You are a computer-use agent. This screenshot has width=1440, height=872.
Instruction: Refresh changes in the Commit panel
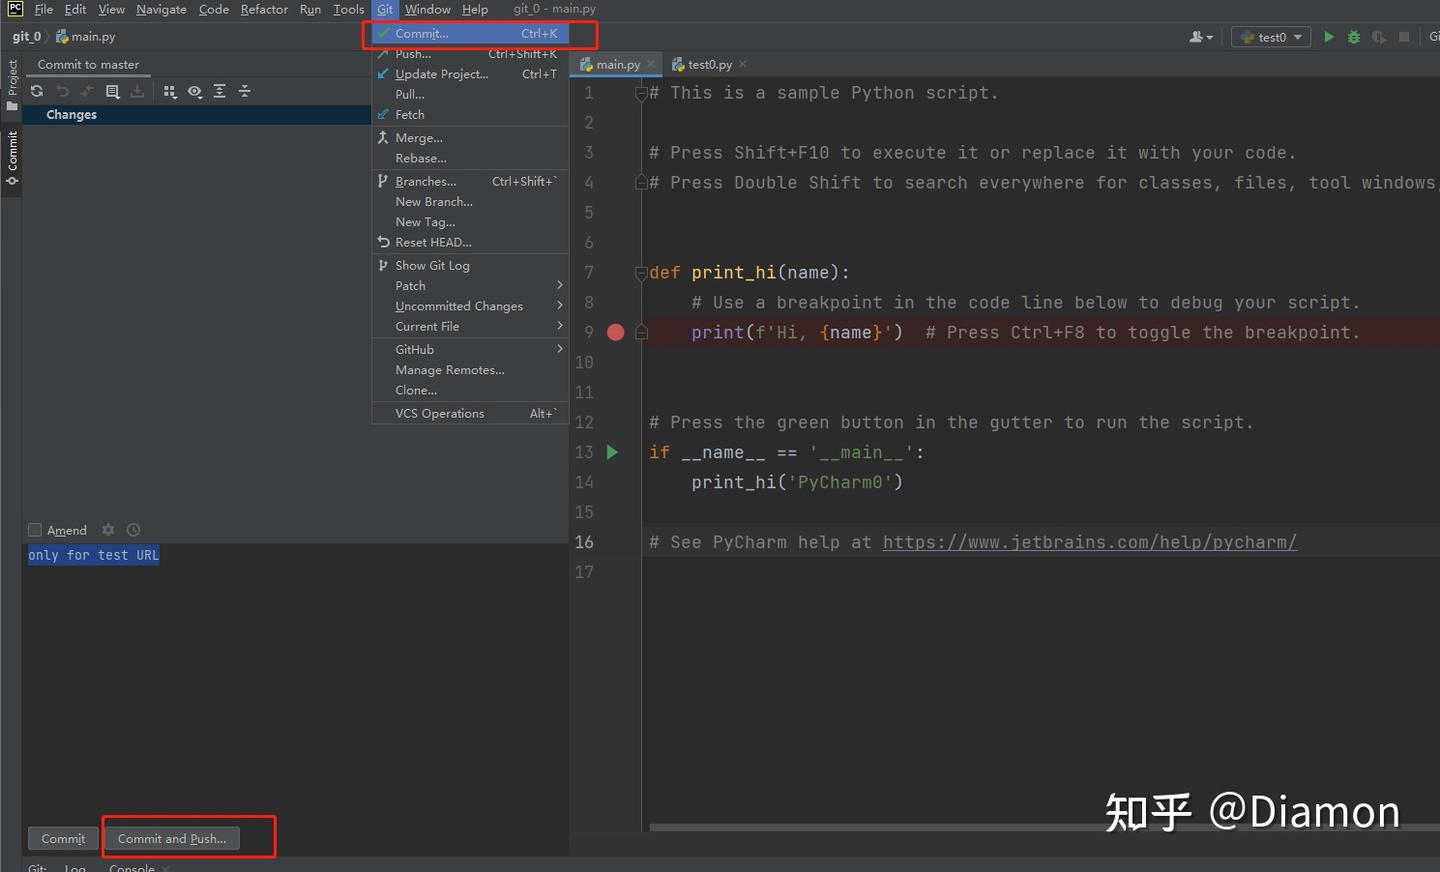[x=37, y=91]
